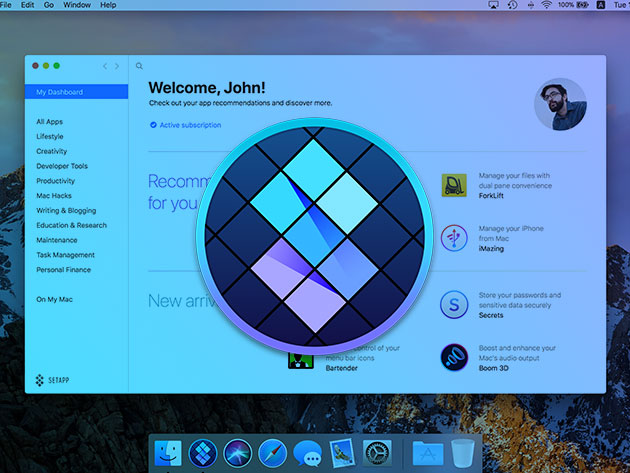Screen dimensions: 630x473
Task: Go forward with the right chevron
Action: click(117, 66)
